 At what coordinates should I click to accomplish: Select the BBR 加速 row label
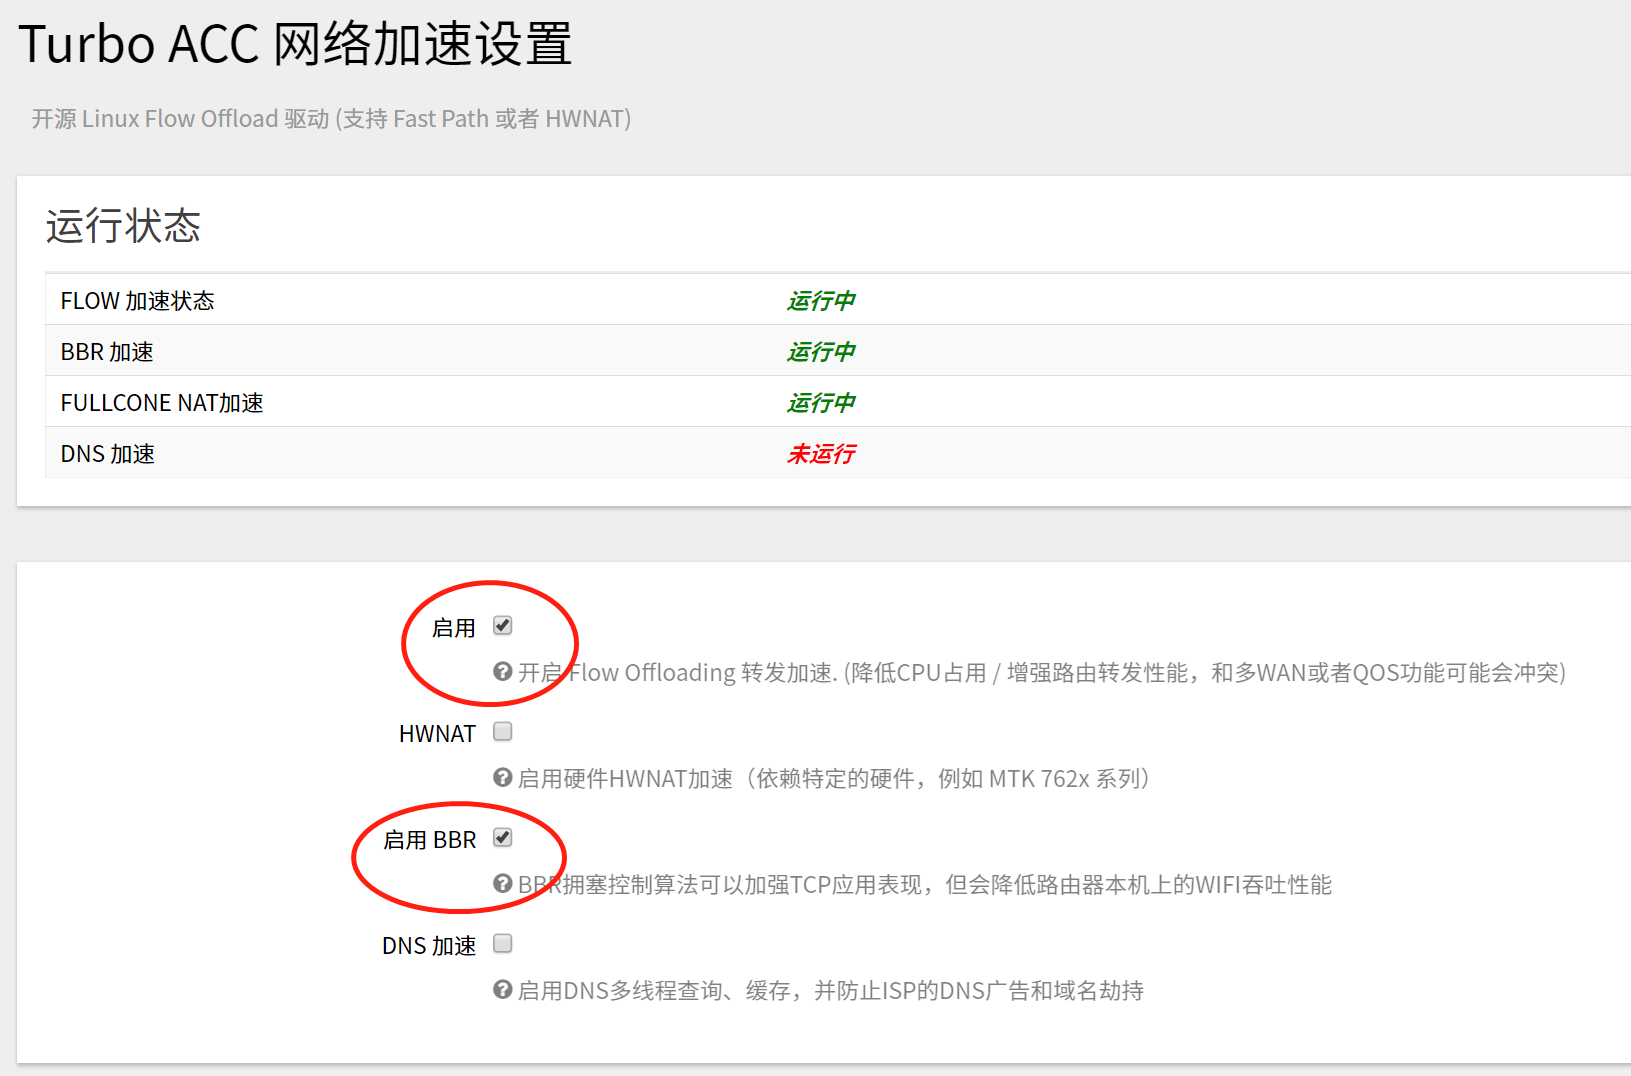click(106, 351)
